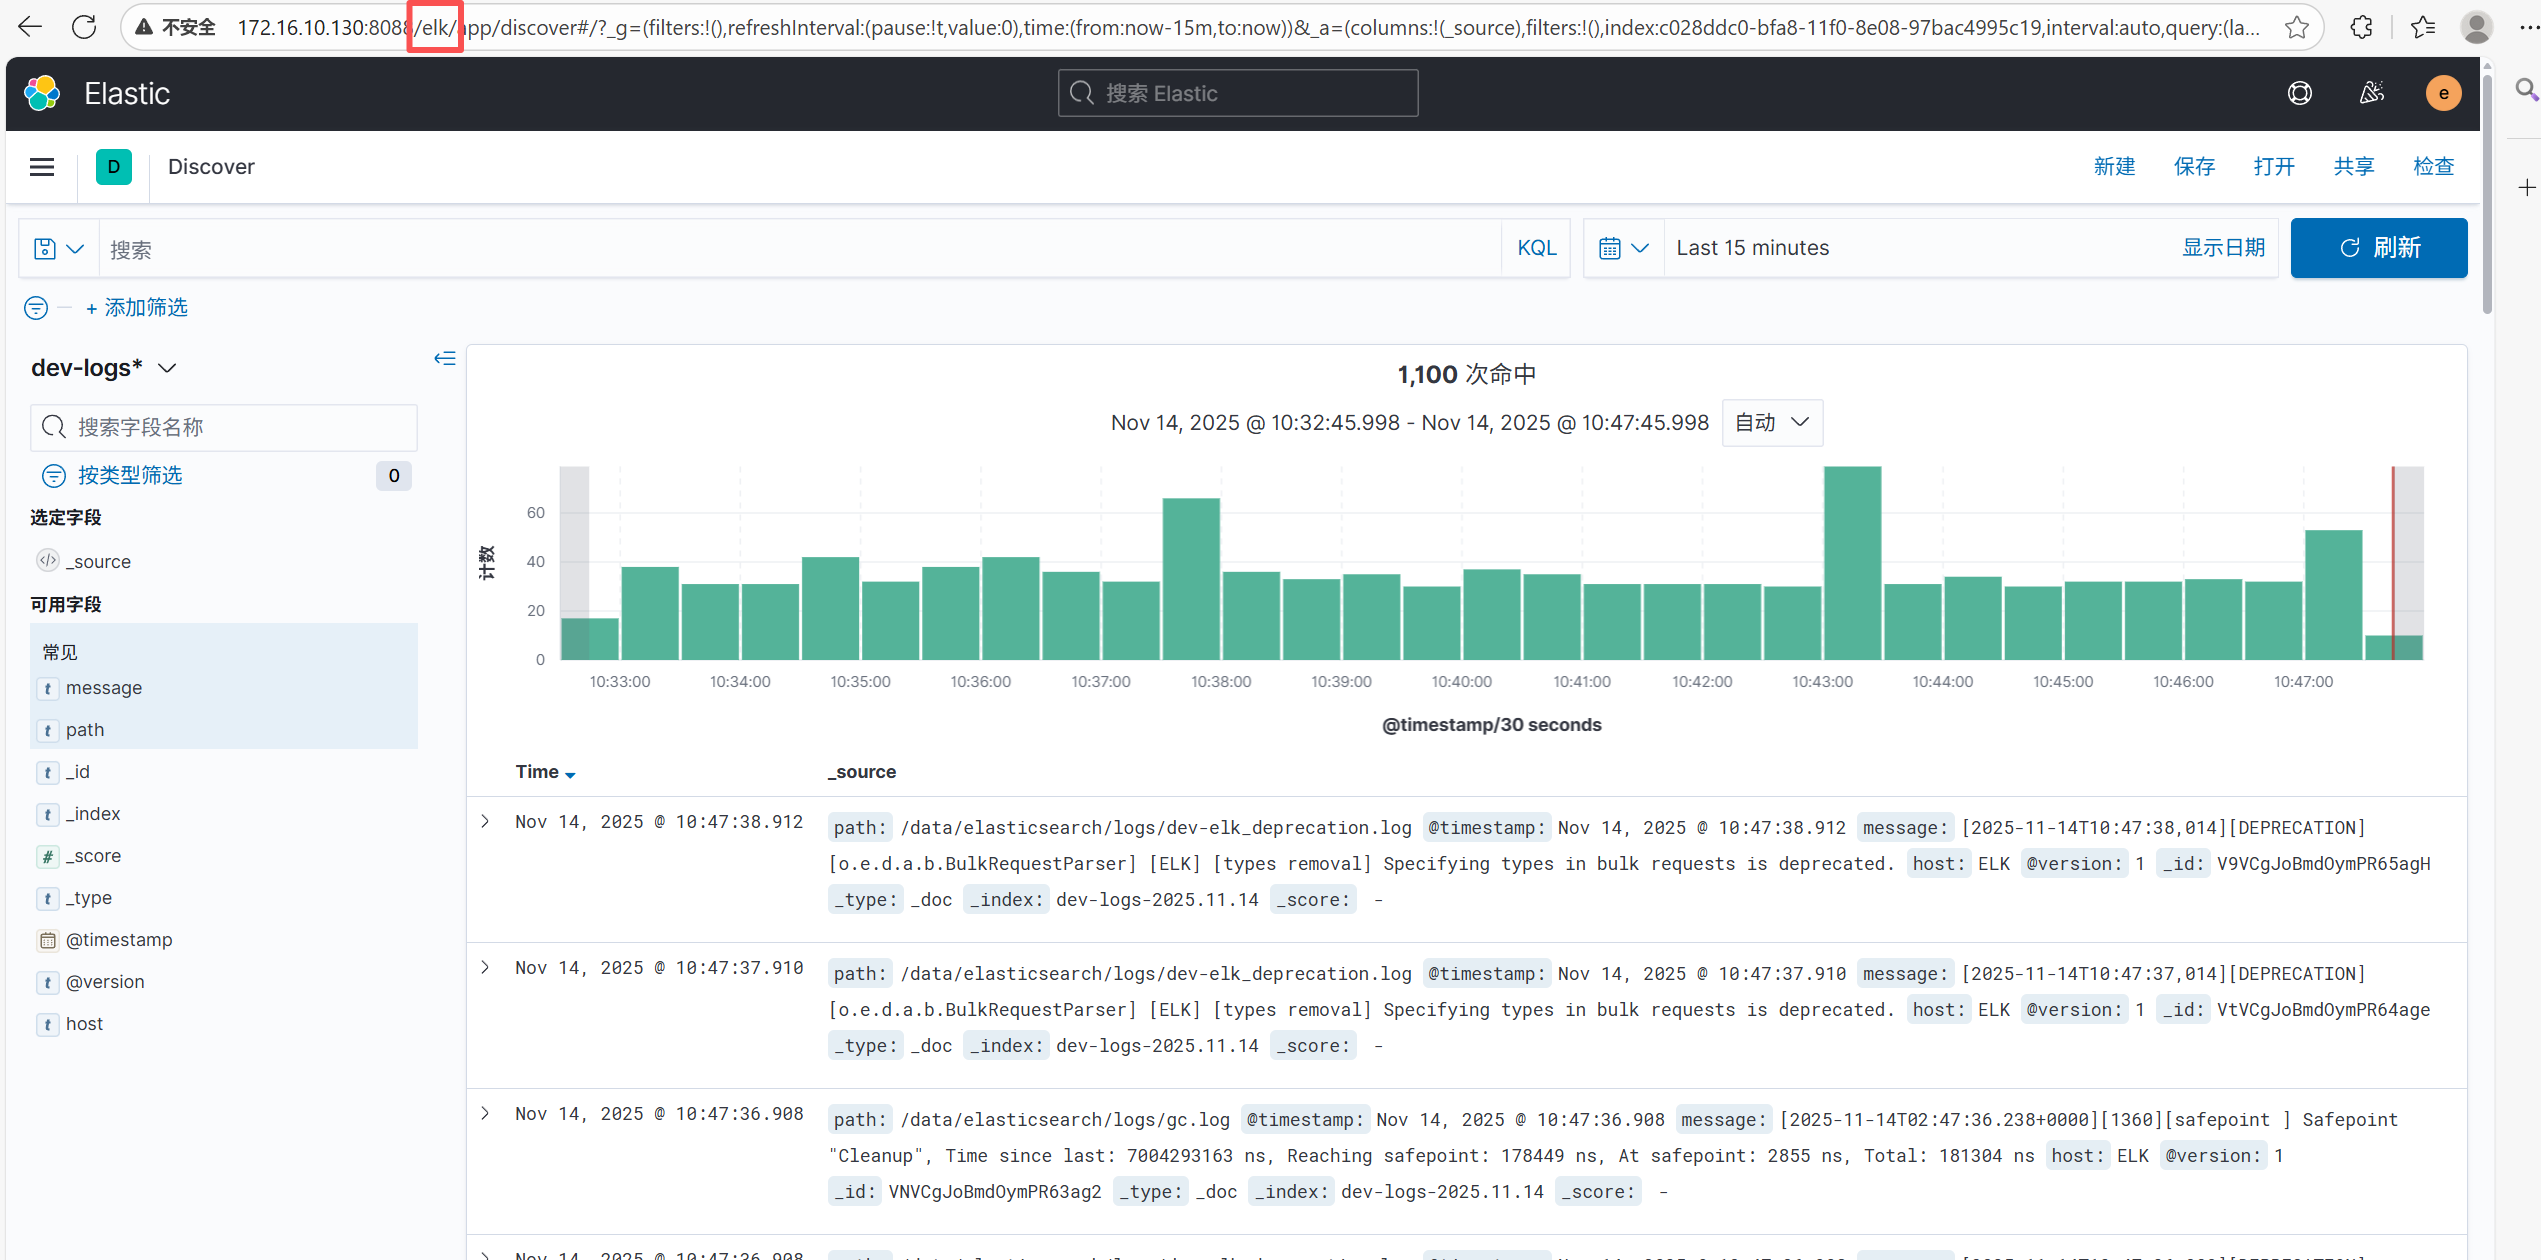Image resolution: width=2541 pixels, height=1260 pixels.
Task: Expand the first log row details
Action: pyautogui.click(x=485, y=822)
